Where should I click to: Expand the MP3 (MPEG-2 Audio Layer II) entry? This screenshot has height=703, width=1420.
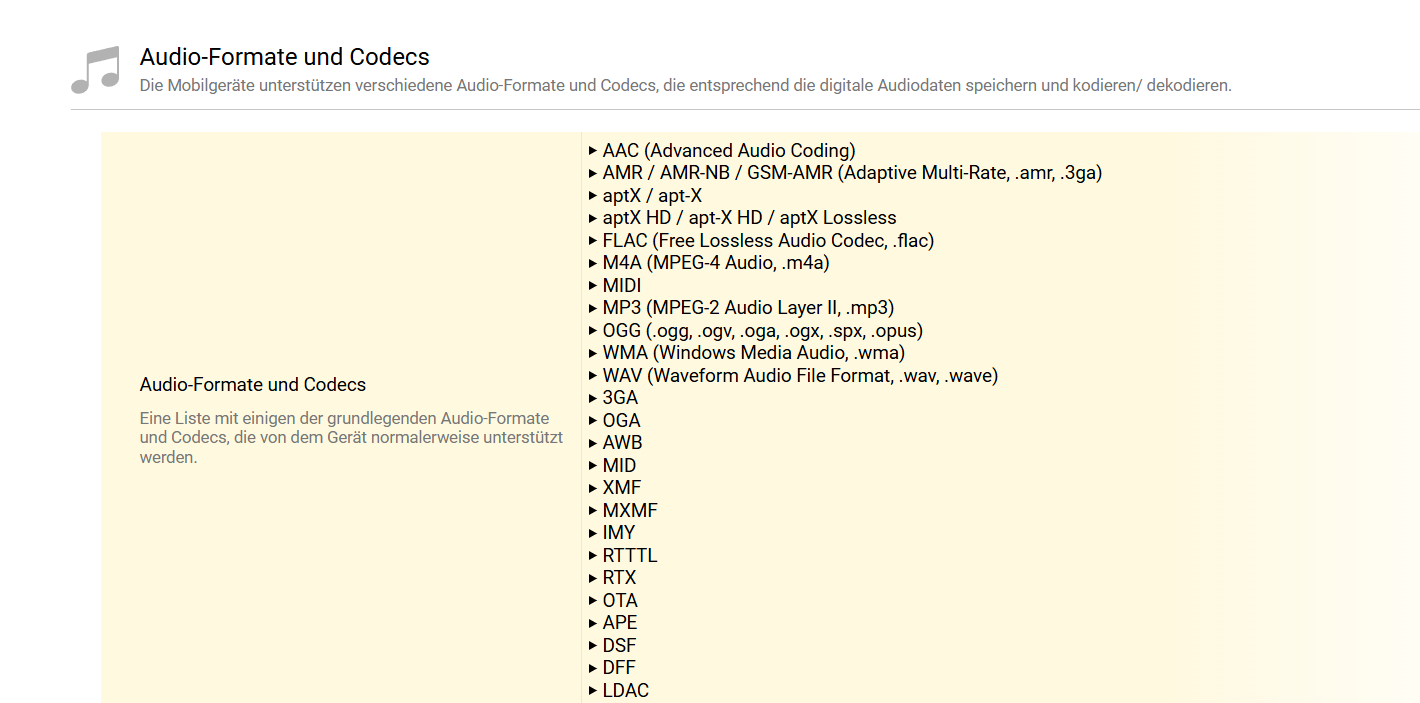click(742, 308)
